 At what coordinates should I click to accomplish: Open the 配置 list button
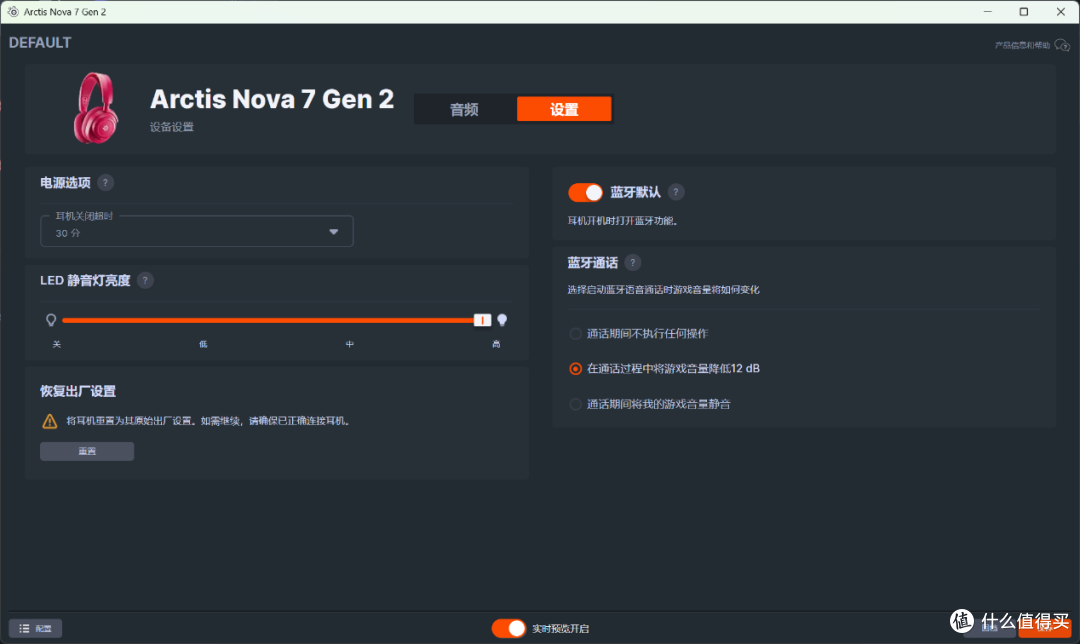pos(35,628)
